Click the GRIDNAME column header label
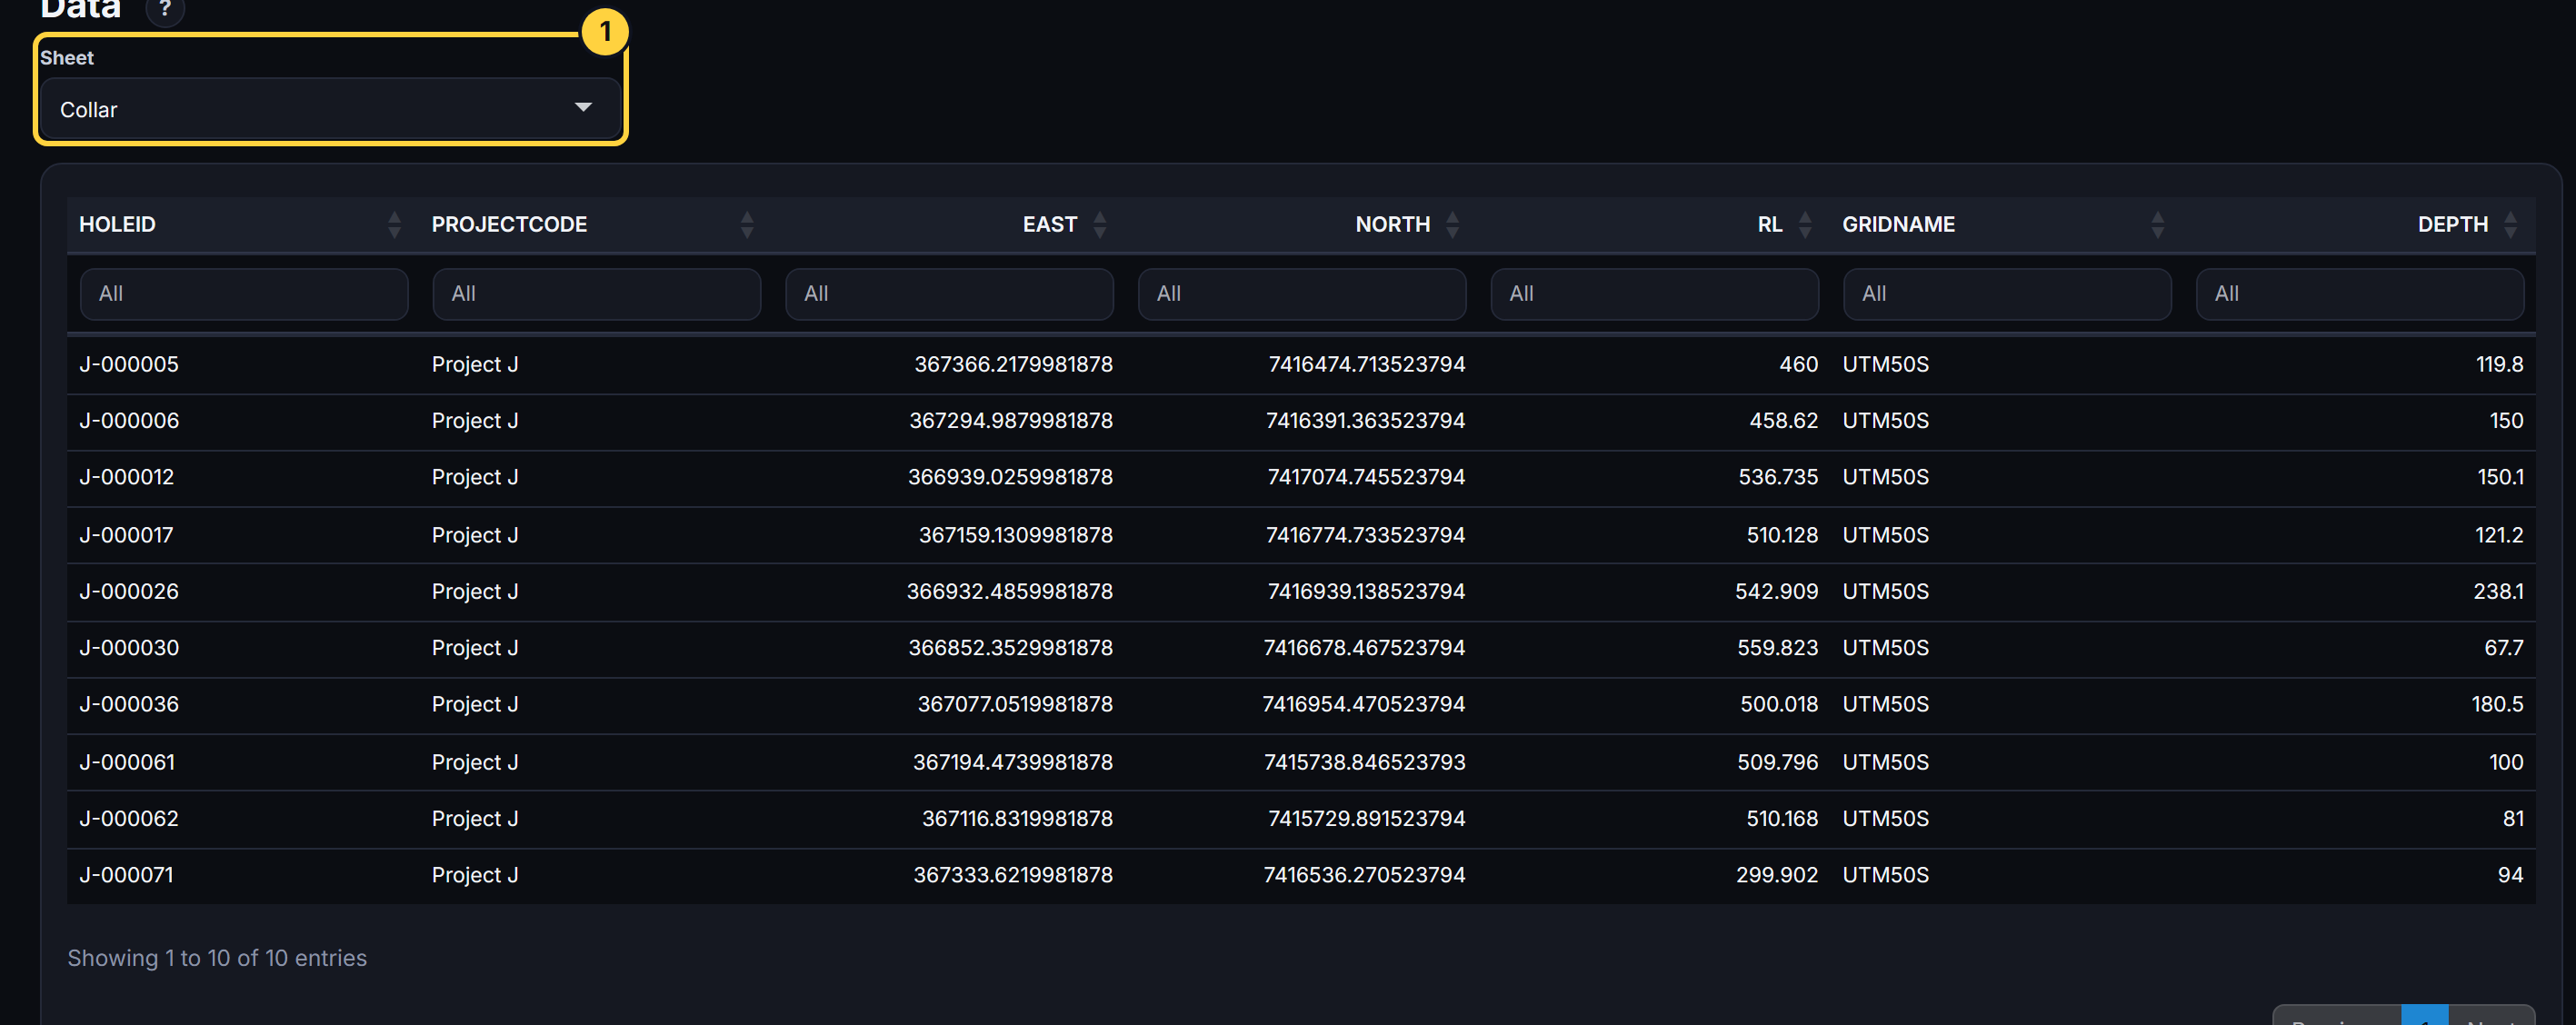The image size is (2576, 1025). tap(1898, 224)
